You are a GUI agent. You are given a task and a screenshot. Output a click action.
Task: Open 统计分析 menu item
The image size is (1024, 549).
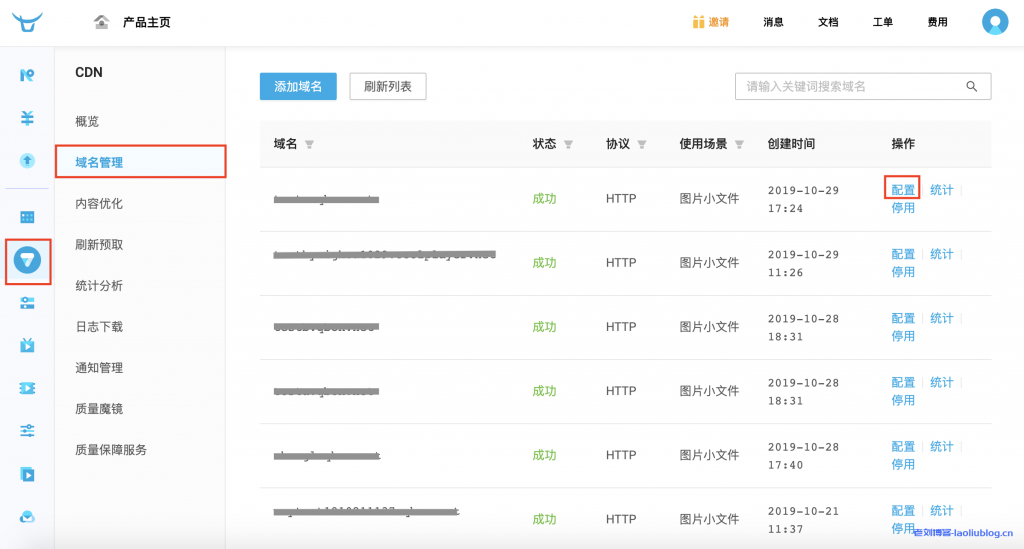(99, 286)
